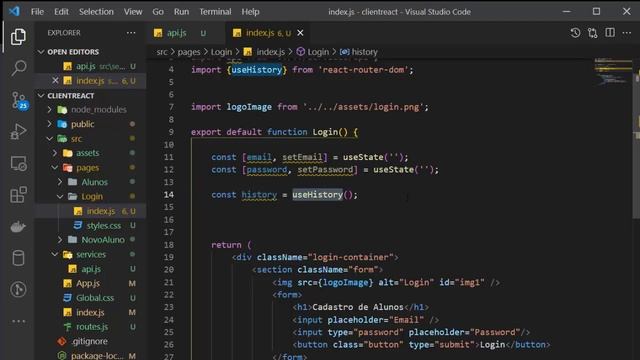
Task: Open the Go menu
Action: tap(158, 11)
